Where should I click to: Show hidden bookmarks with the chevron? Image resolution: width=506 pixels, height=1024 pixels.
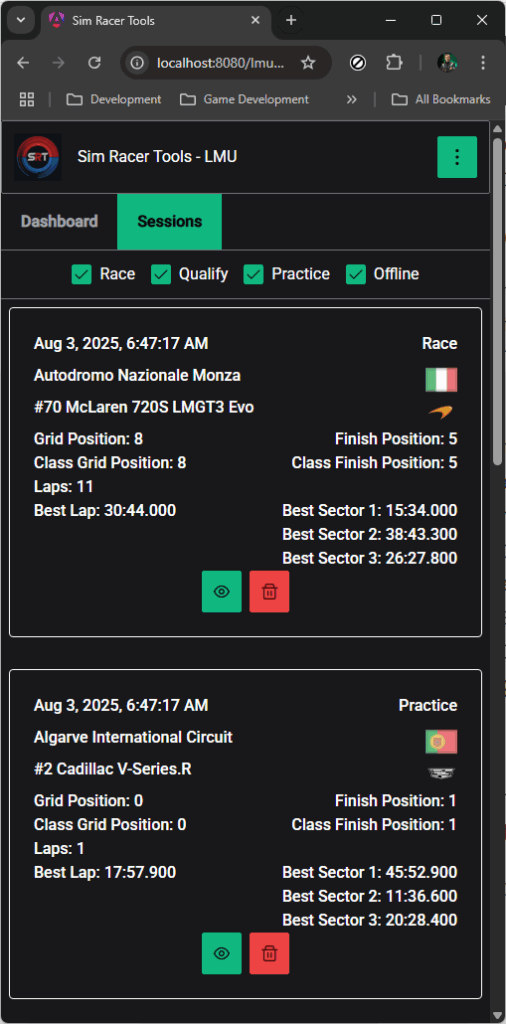(x=352, y=99)
